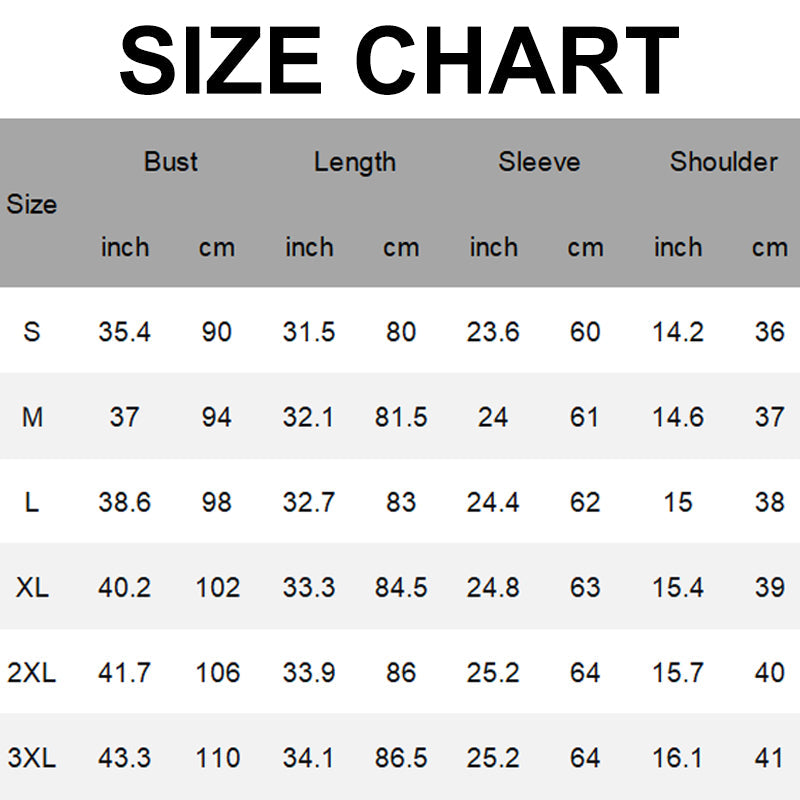Click the 86.5 length cm value
The height and width of the screenshot is (800, 800).
pyautogui.click(x=401, y=759)
